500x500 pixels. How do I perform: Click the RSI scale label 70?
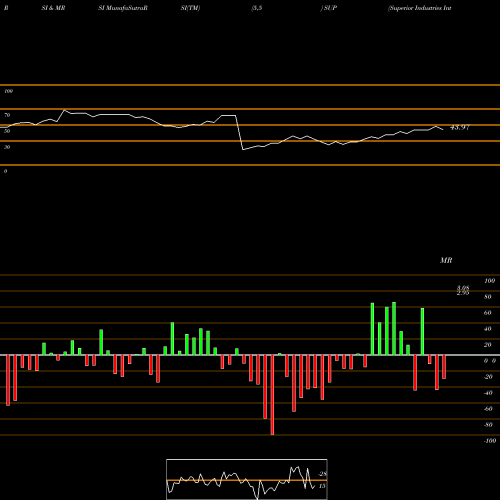point(7,115)
